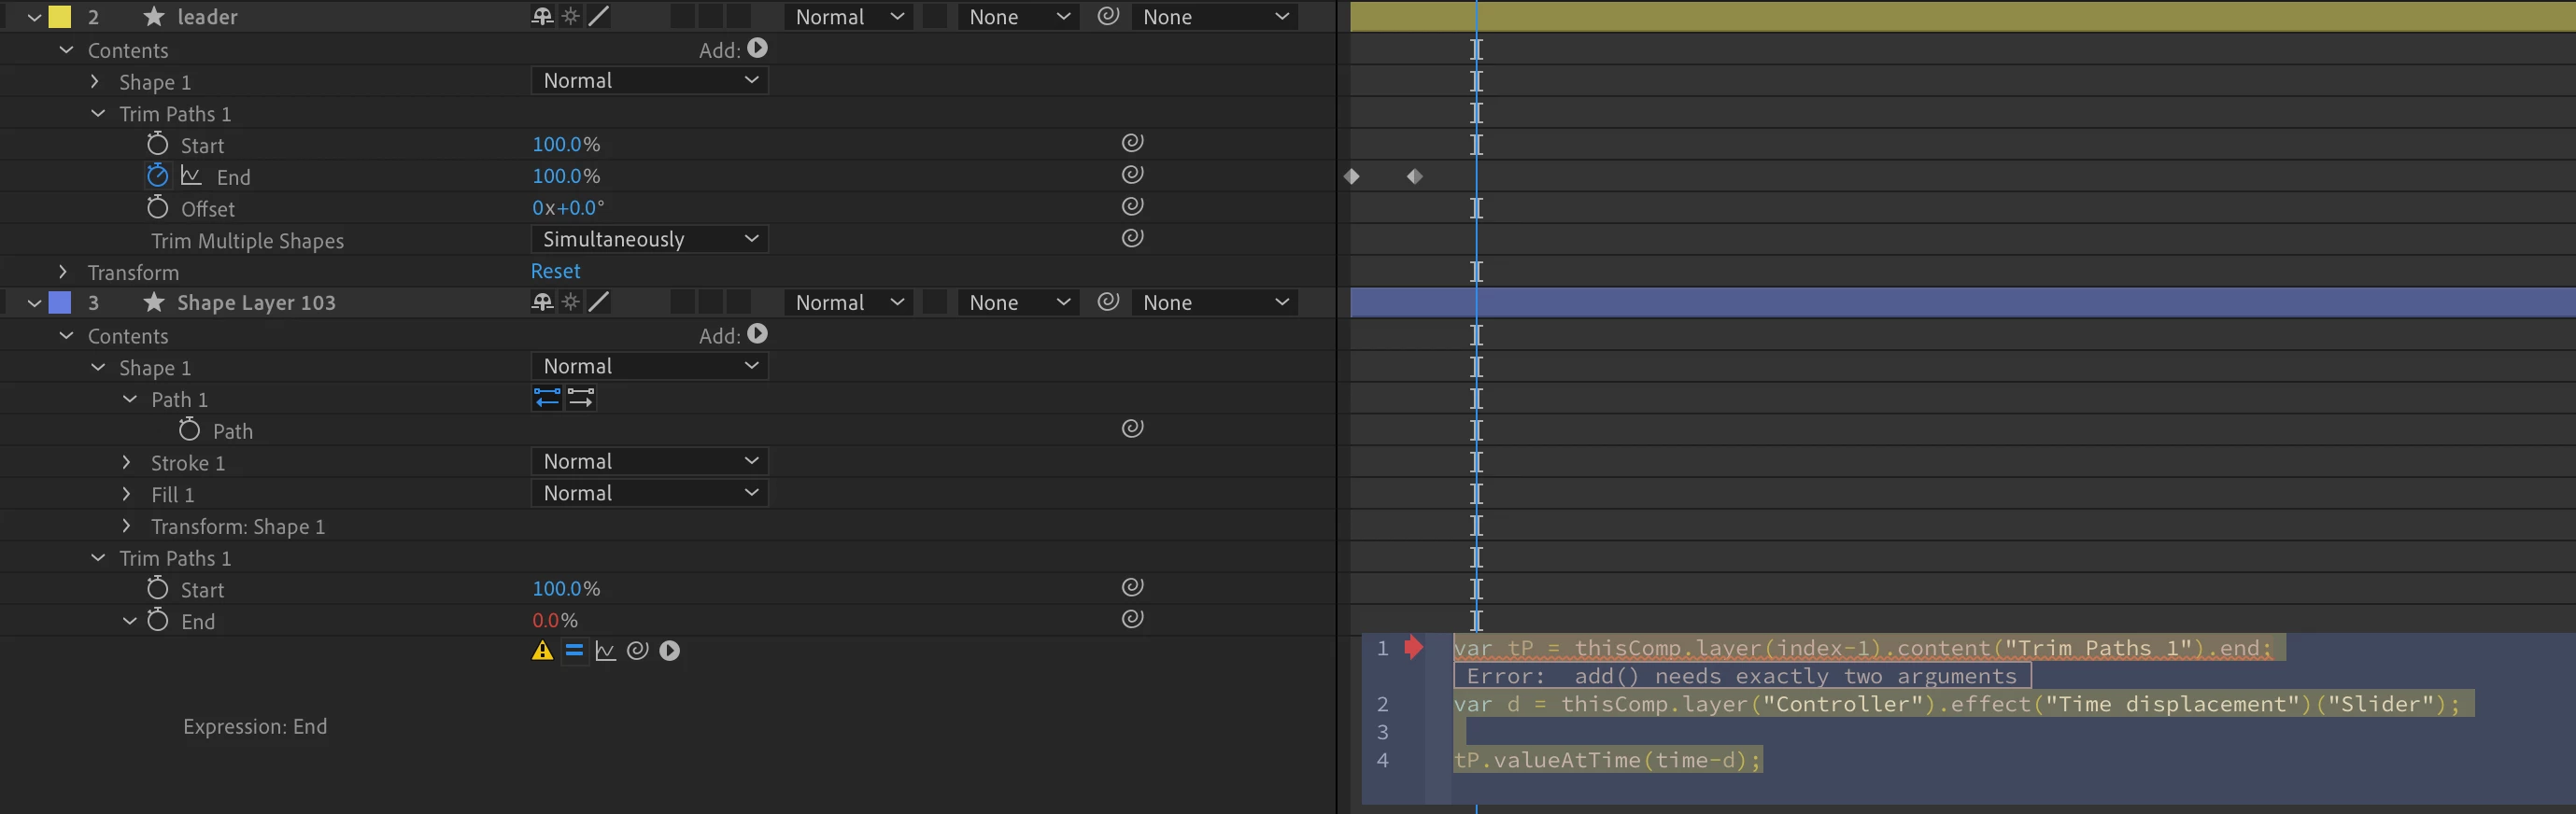Collapse Path 1 group
The image size is (2576, 814).
click(x=130, y=398)
